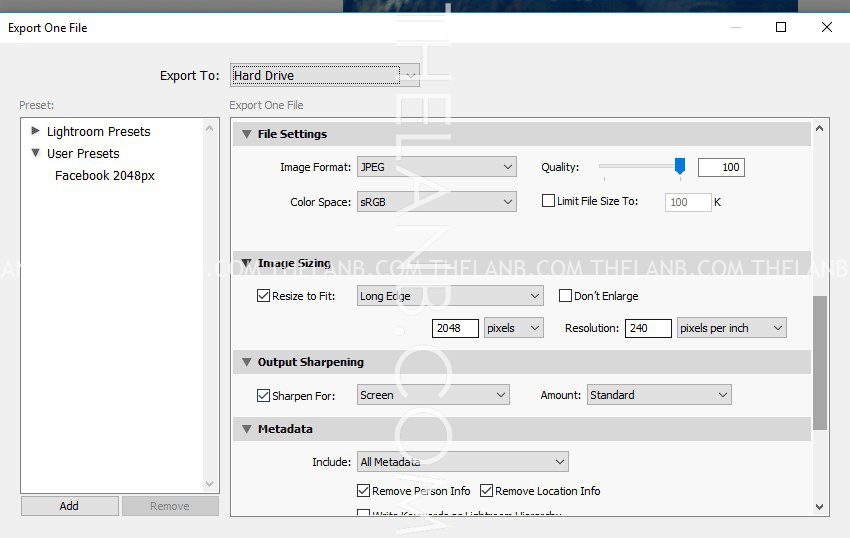Click the Add preset button
Screen dimensions: 850x538
(x=69, y=506)
